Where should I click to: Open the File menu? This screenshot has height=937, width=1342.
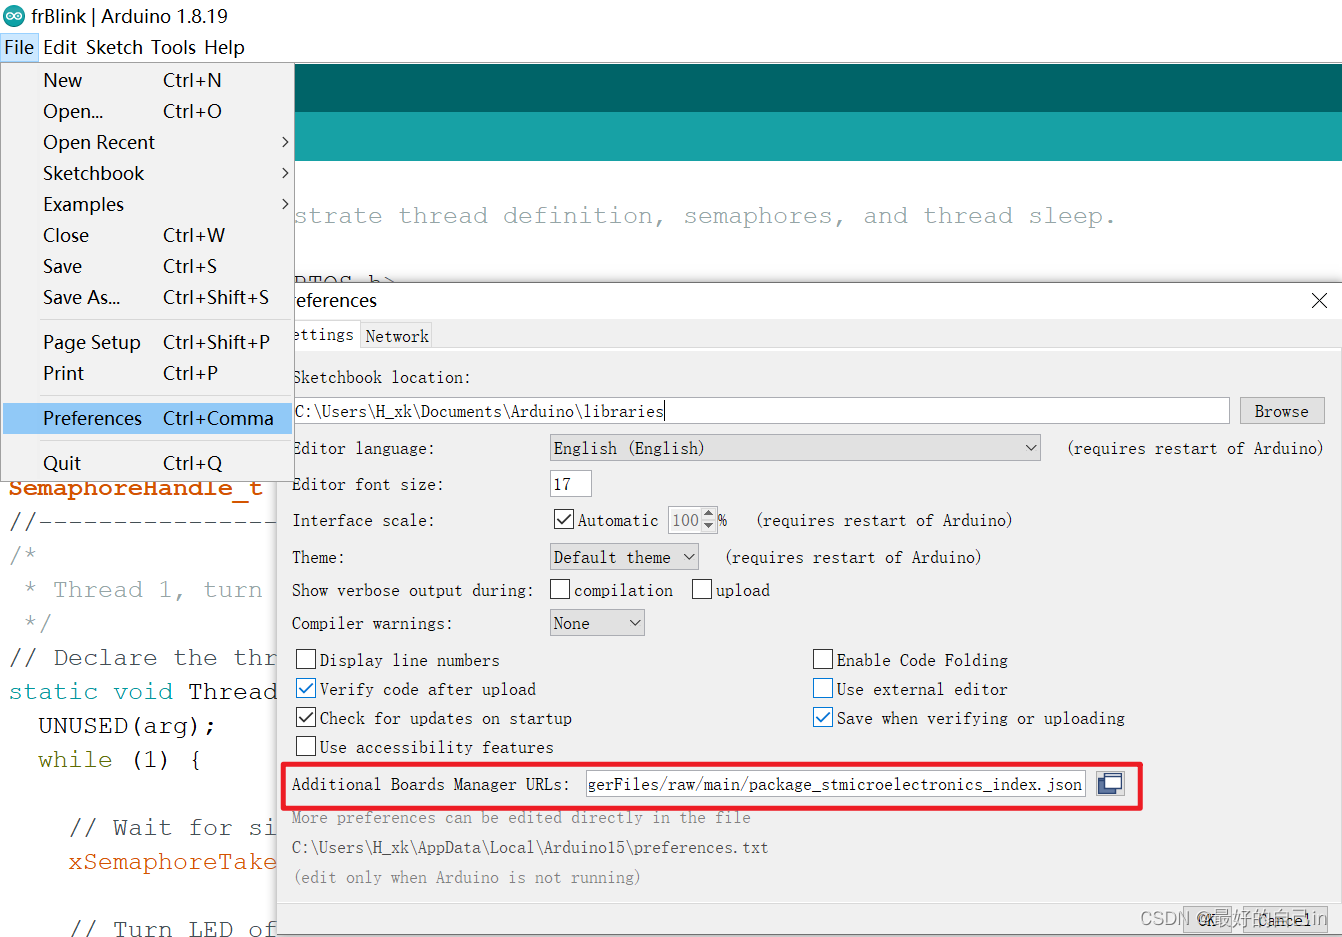tap(19, 47)
